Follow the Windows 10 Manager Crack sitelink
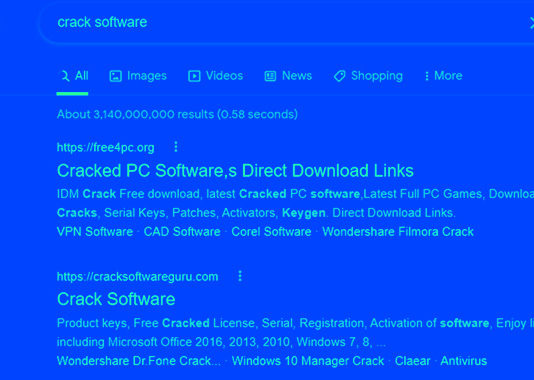 [x=308, y=361]
